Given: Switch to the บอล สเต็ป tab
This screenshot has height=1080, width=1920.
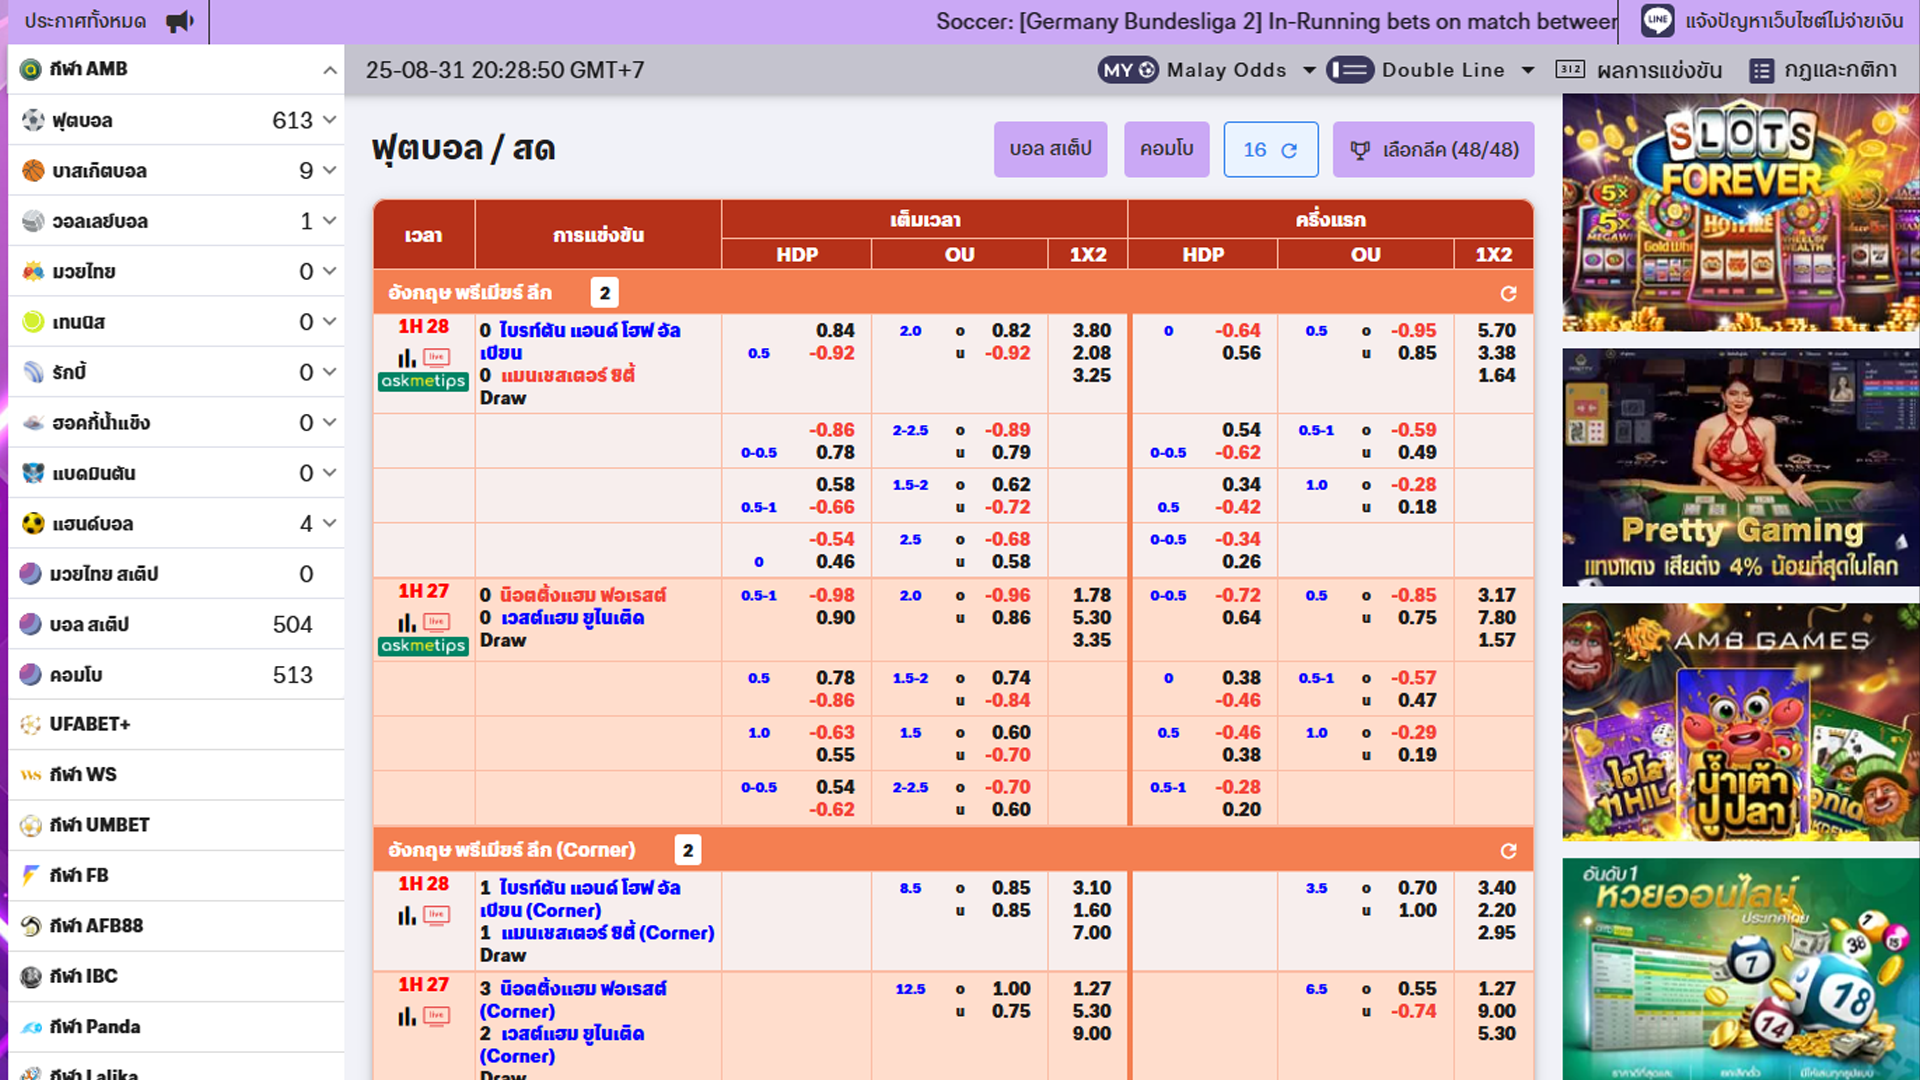Looking at the screenshot, I should pyautogui.click(x=1050, y=150).
